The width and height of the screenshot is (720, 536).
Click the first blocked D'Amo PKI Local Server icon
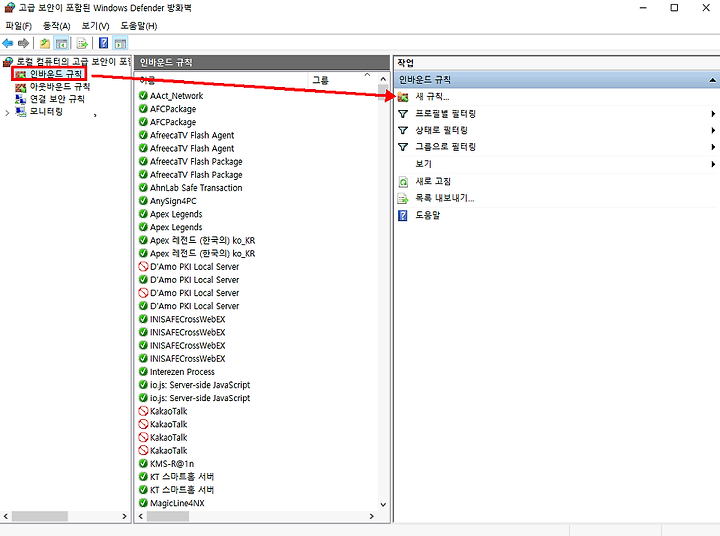143,266
